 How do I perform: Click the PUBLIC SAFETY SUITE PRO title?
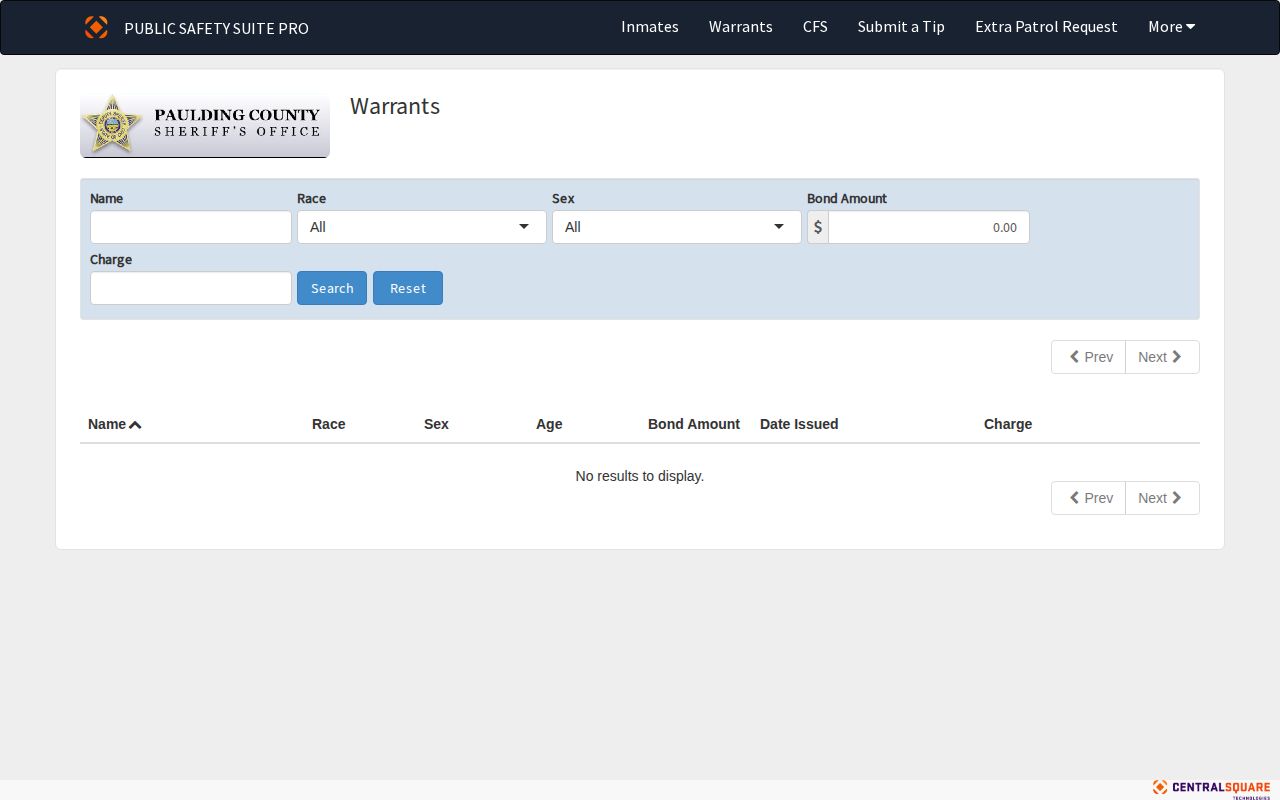(x=216, y=28)
